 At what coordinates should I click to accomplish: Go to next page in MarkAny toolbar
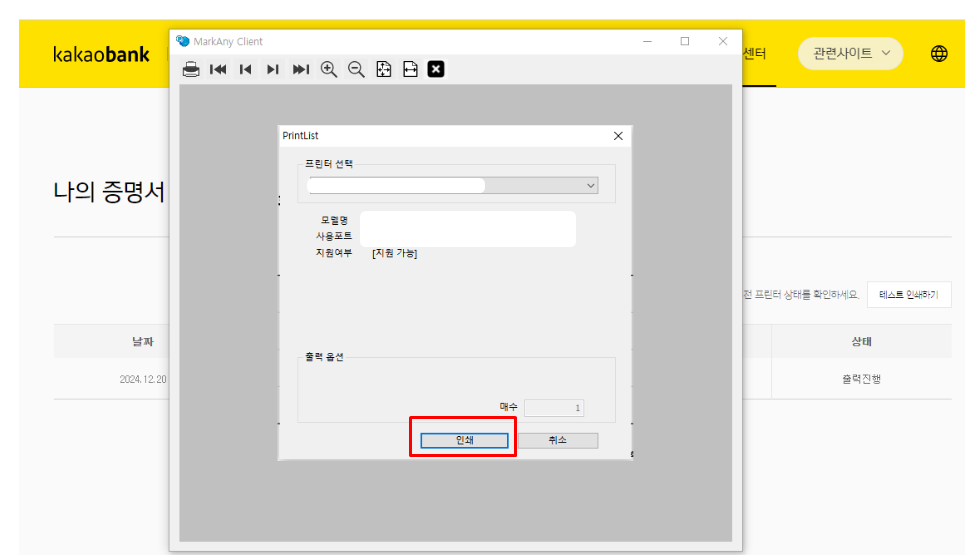pyautogui.click(x=273, y=69)
